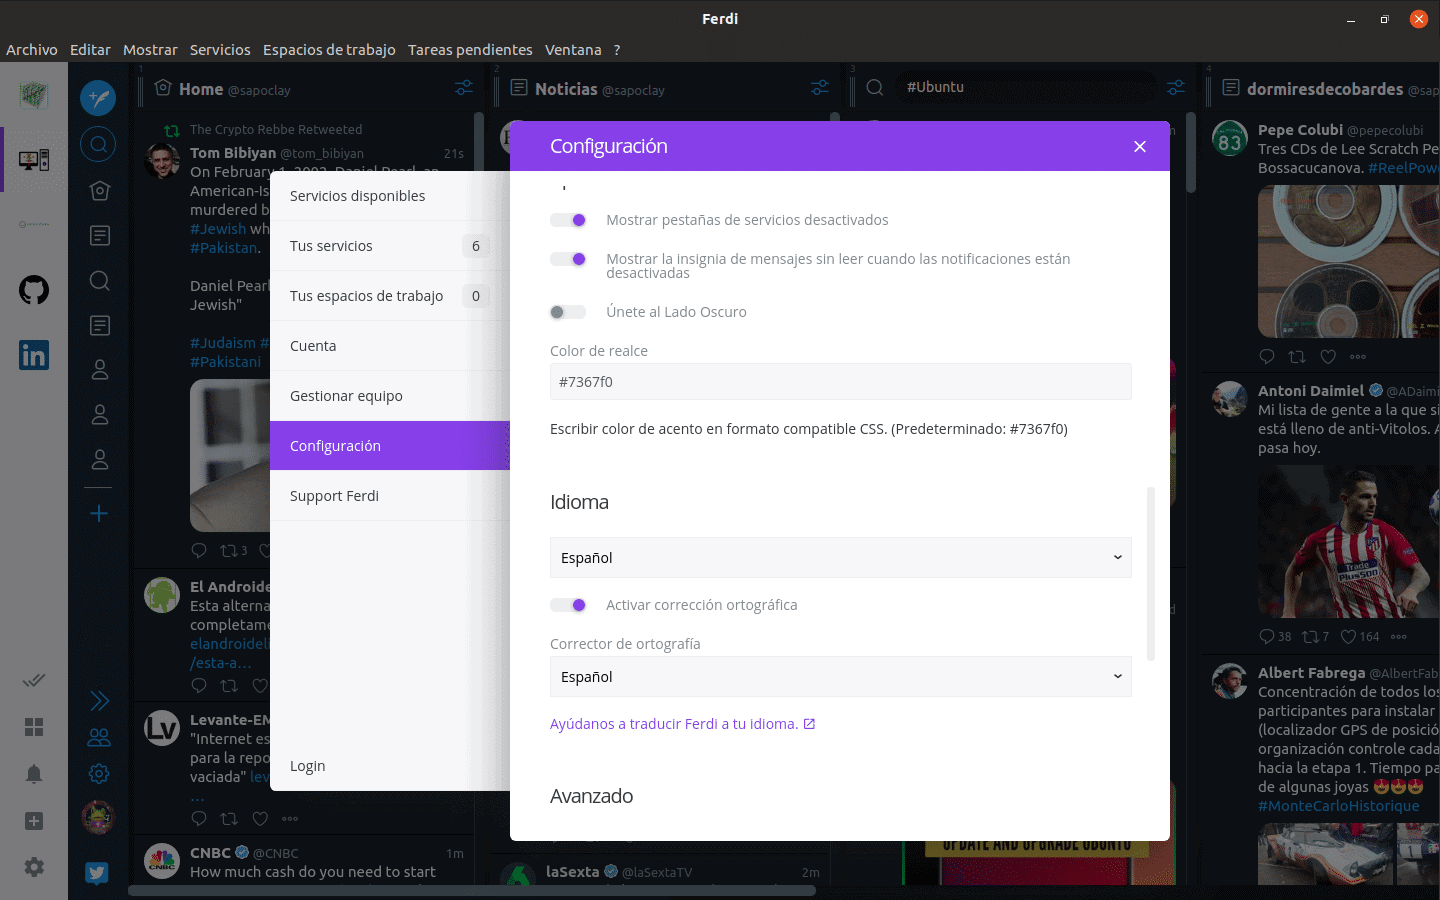Open GitHub service in sidebar
This screenshot has height=900, width=1440.
[x=34, y=291]
